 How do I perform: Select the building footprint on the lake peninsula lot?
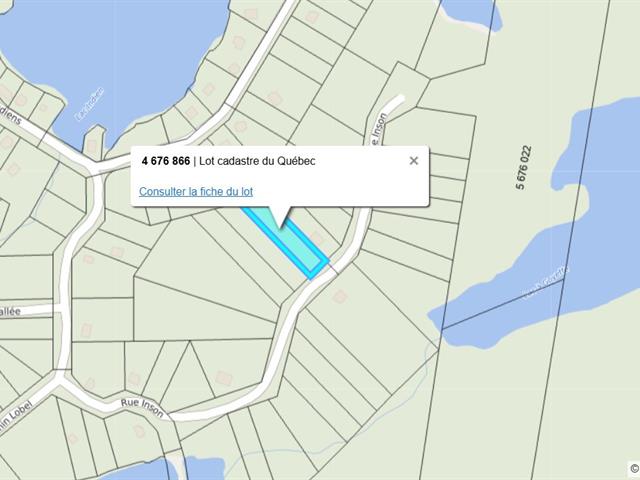92,146
